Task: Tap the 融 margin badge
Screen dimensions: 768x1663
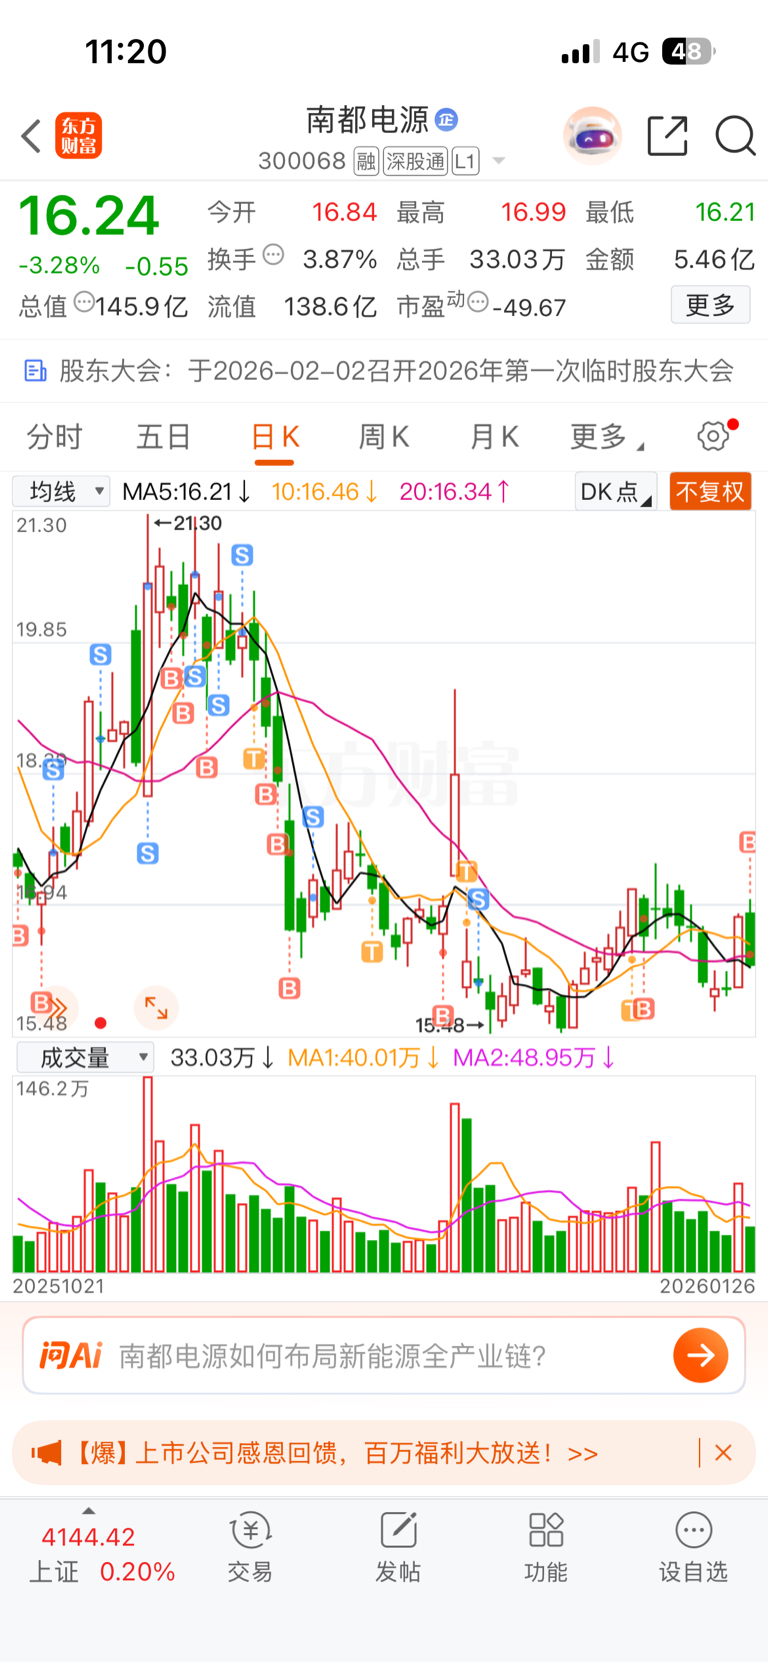Action: tap(366, 161)
